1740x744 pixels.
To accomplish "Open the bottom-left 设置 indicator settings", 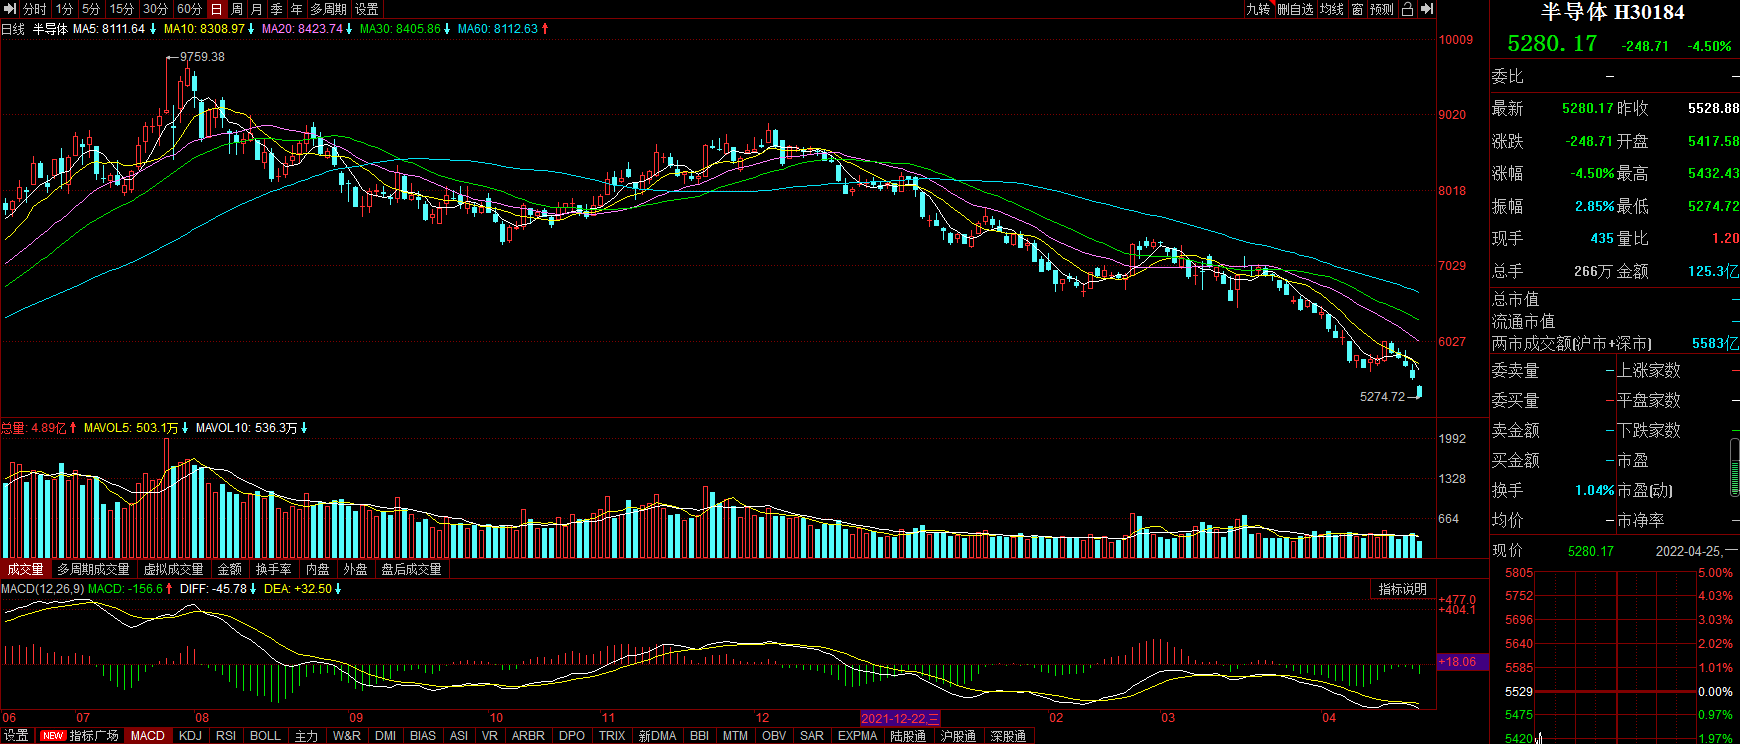I will [16, 736].
